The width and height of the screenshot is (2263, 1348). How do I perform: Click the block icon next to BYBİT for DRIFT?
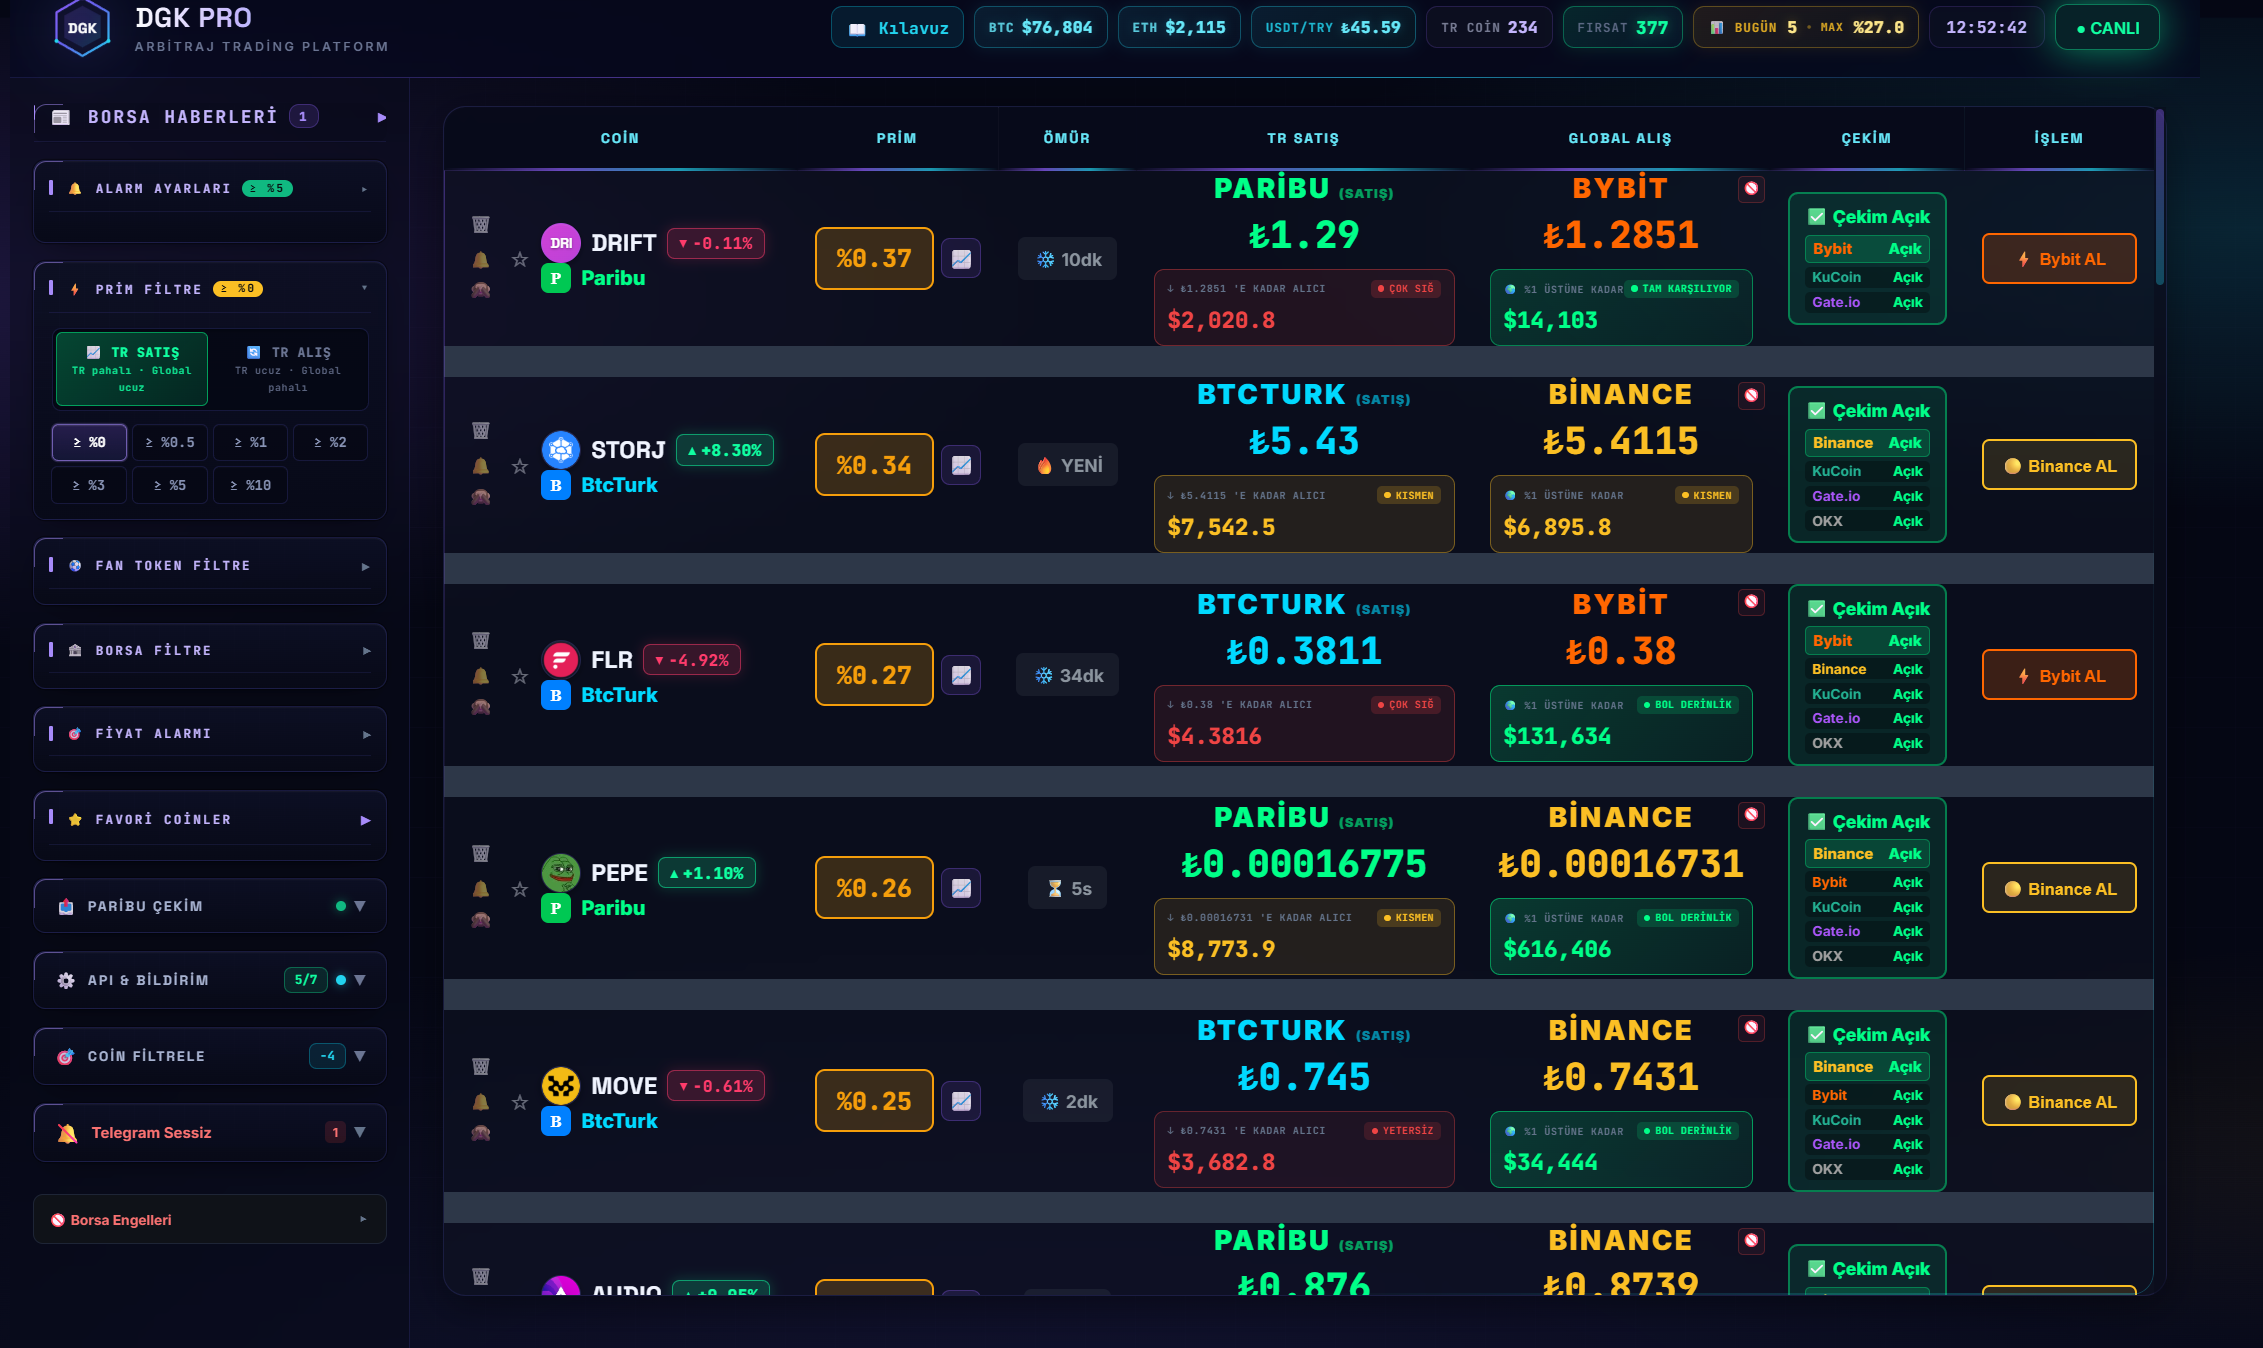click(1751, 189)
